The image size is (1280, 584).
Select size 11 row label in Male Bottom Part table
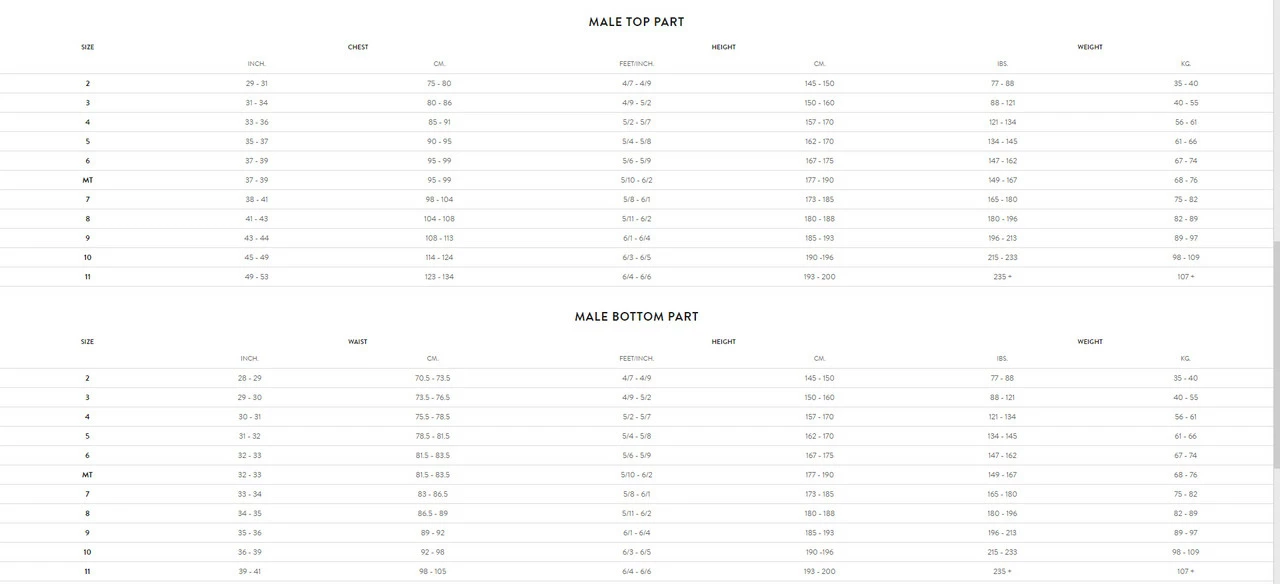[x=87, y=571]
